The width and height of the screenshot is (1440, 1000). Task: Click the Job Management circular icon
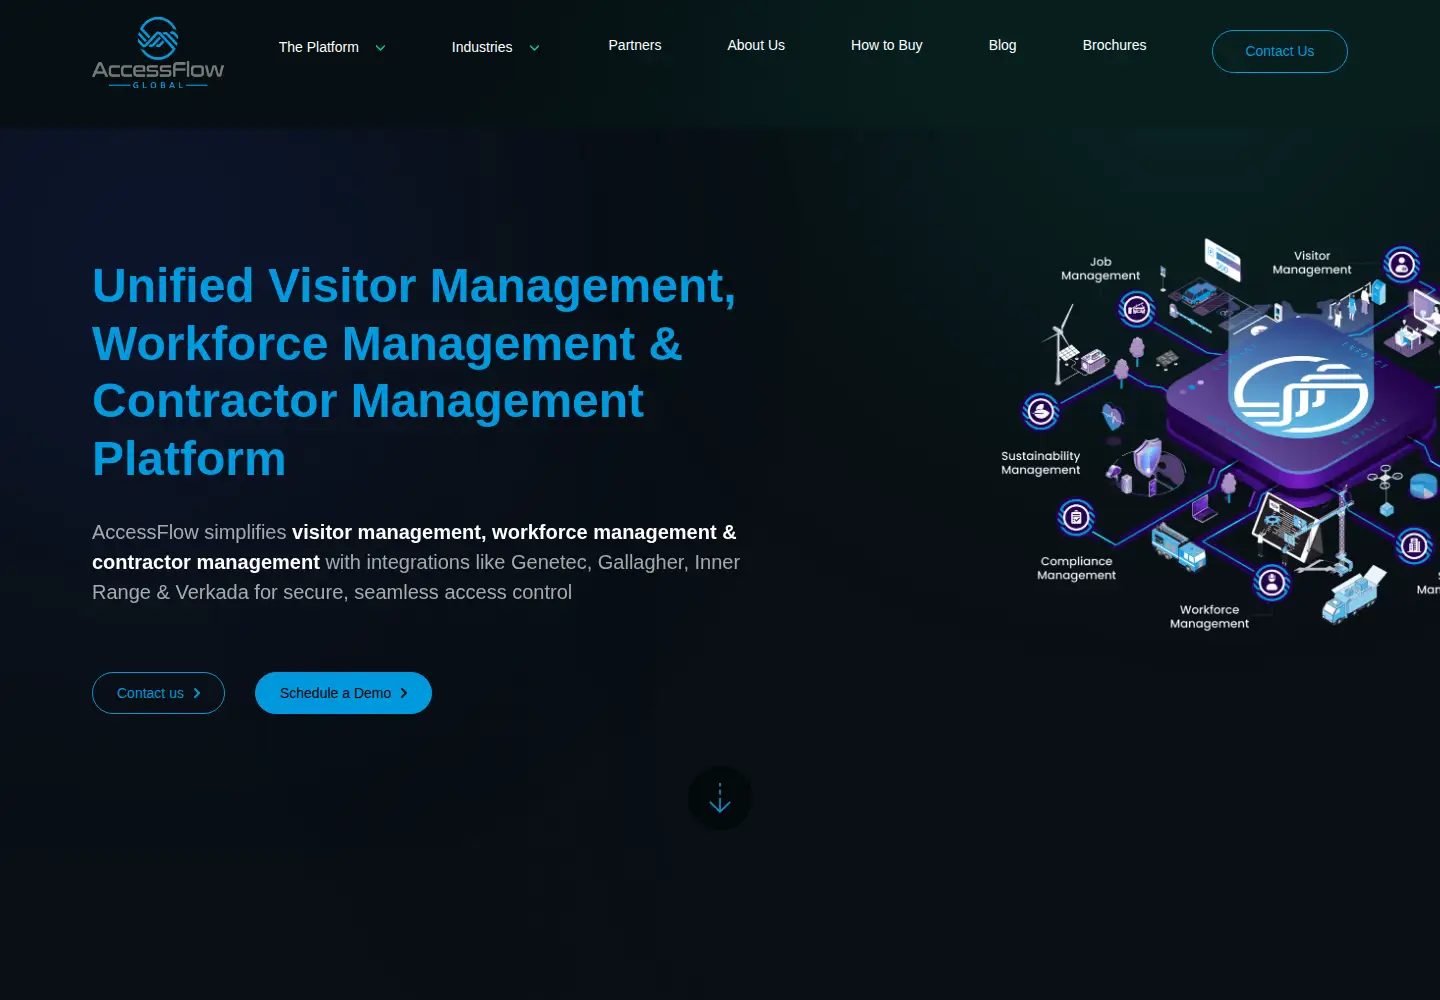[x=1137, y=310]
